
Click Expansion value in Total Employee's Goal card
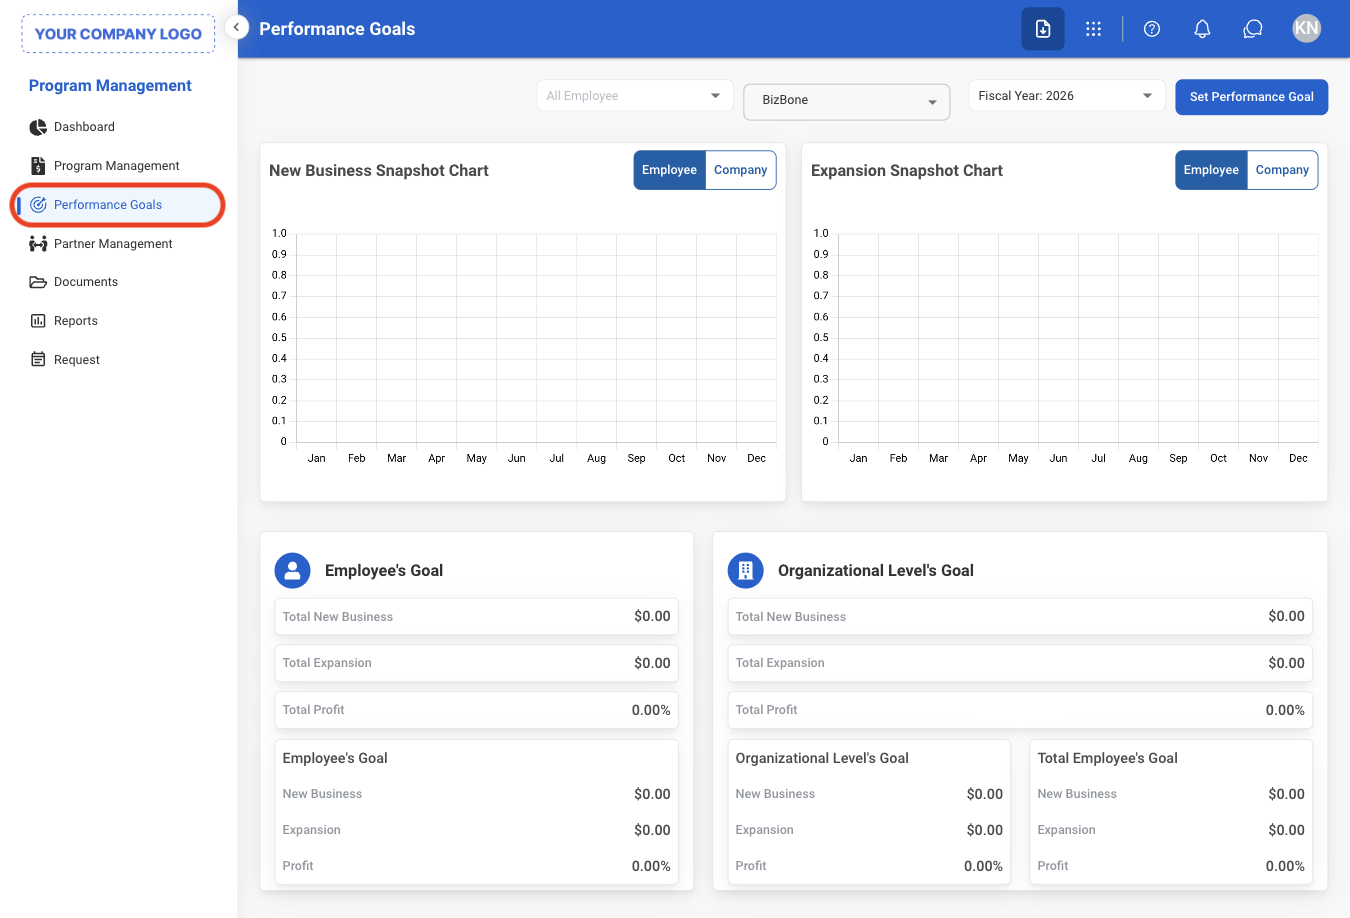click(x=1286, y=830)
